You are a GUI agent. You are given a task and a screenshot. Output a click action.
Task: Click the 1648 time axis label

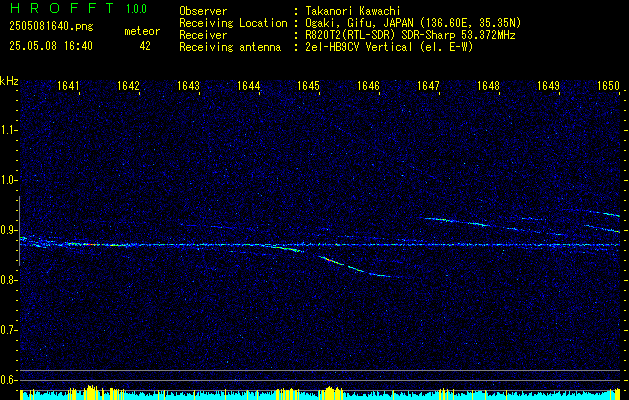coord(489,85)
